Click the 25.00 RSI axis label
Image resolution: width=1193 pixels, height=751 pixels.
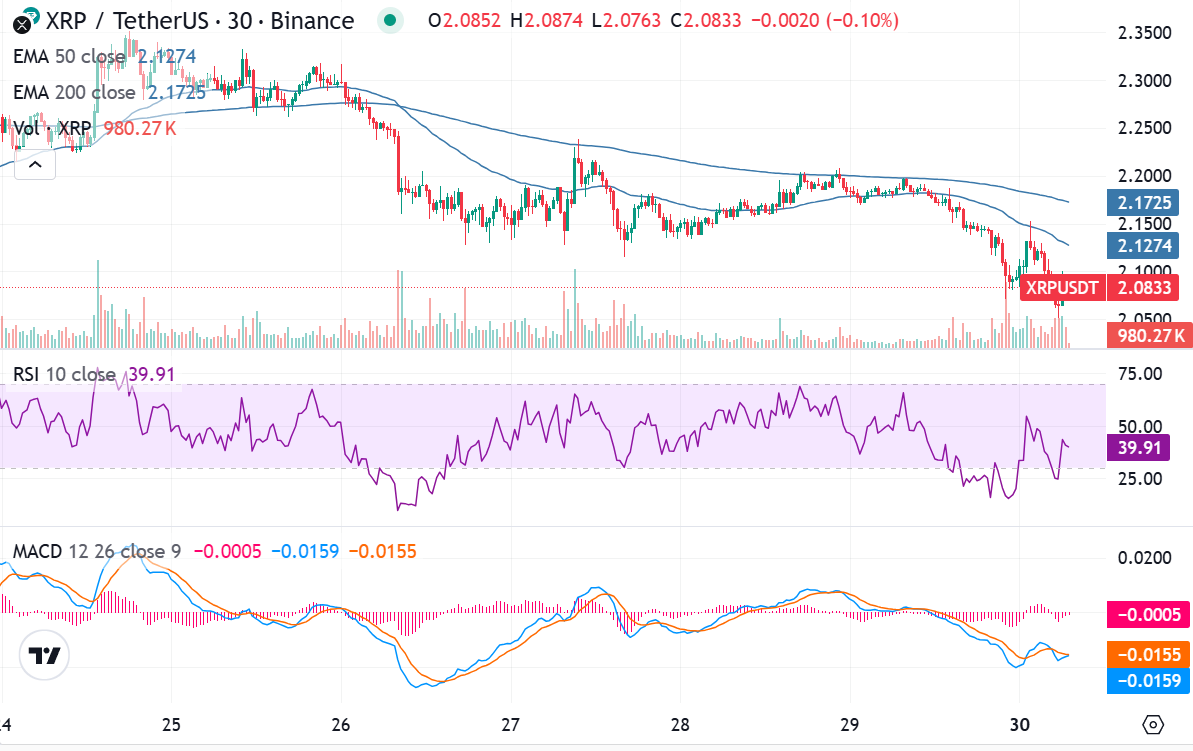(1140, 479)
